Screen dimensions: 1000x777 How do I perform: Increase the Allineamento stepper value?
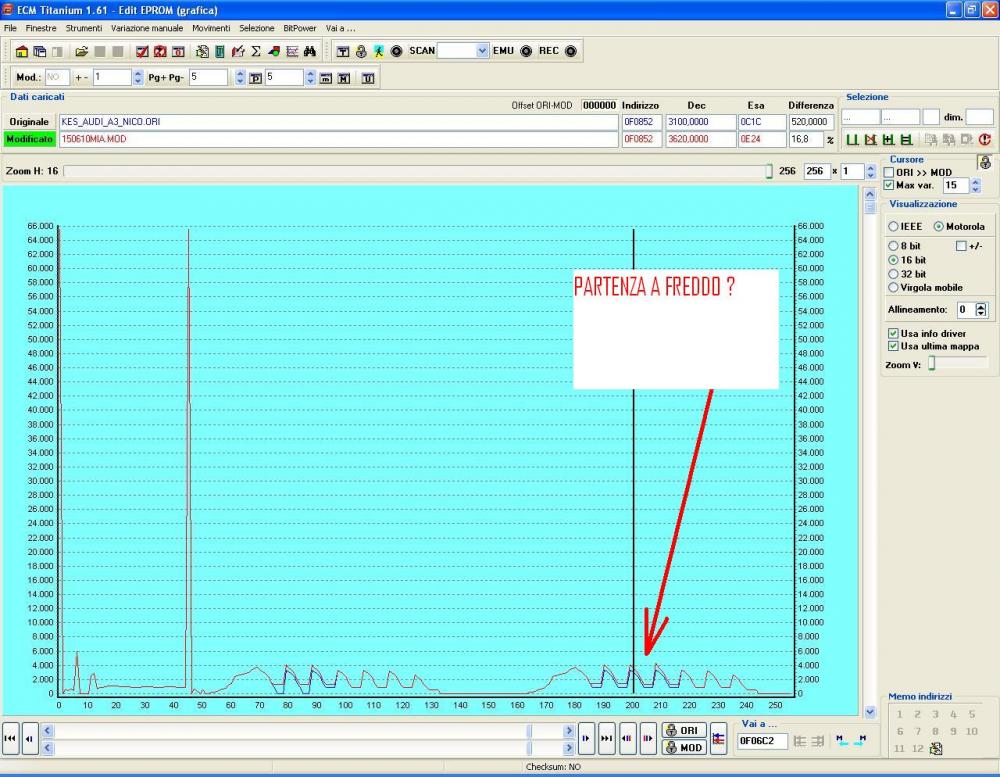pyautogui.click(x=981, y=306)
